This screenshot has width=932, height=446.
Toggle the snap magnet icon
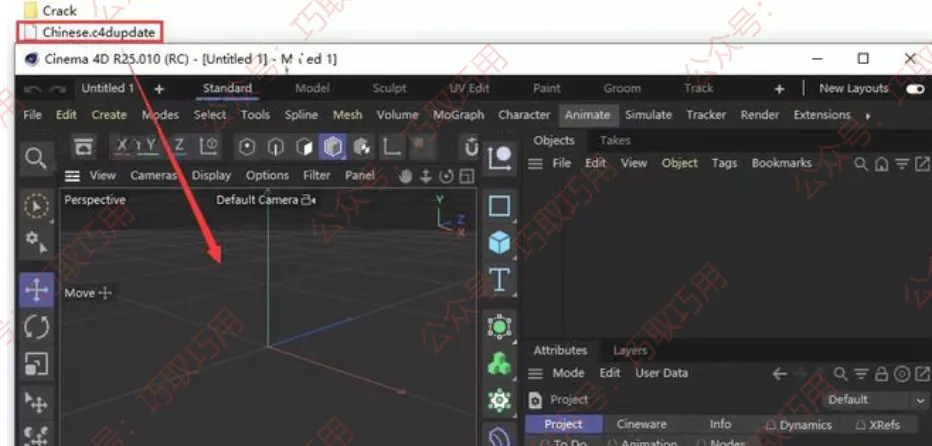[x=471, y=146]
